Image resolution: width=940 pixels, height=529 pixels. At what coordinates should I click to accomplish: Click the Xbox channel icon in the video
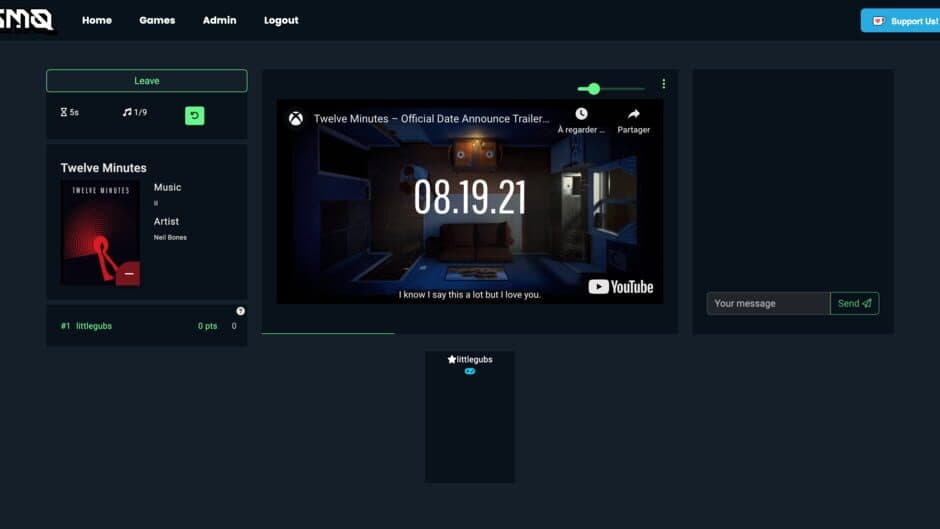(x=296, y=119)
